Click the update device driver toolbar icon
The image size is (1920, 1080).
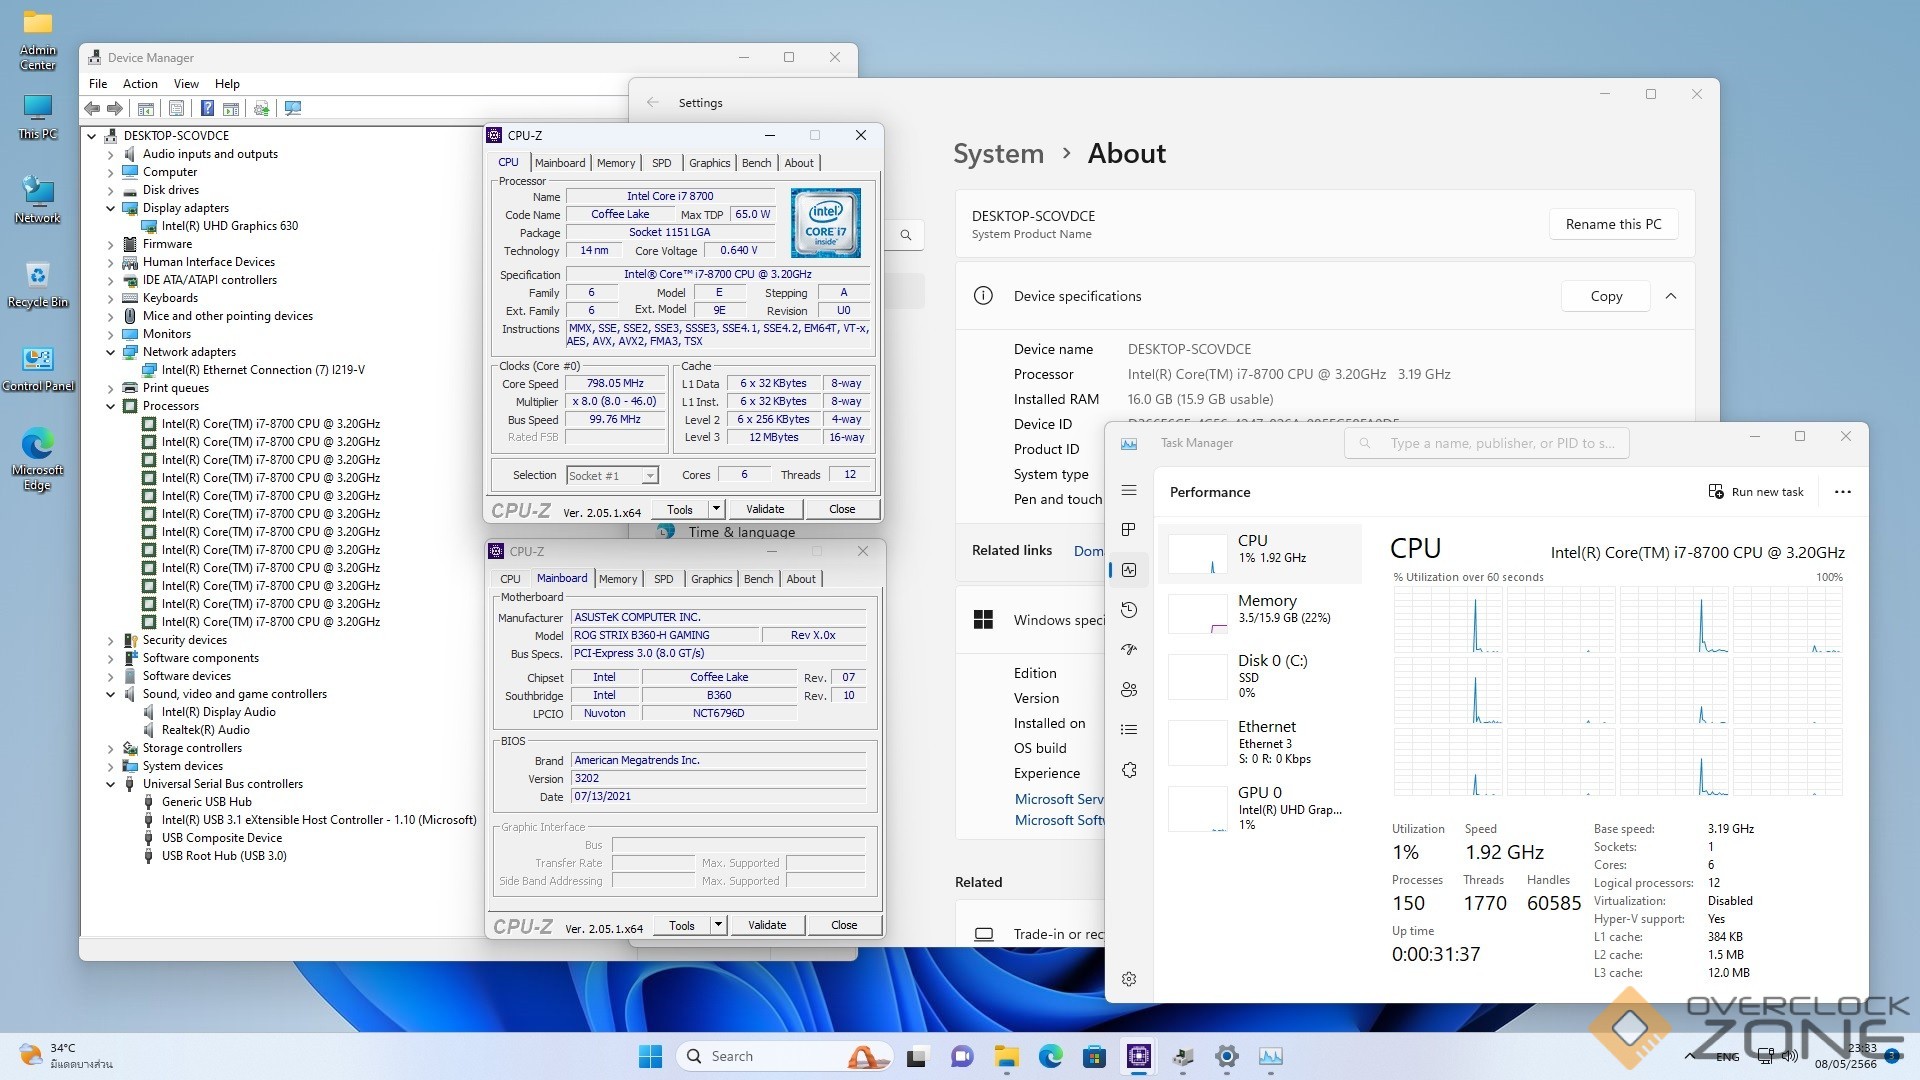(262, 108)
